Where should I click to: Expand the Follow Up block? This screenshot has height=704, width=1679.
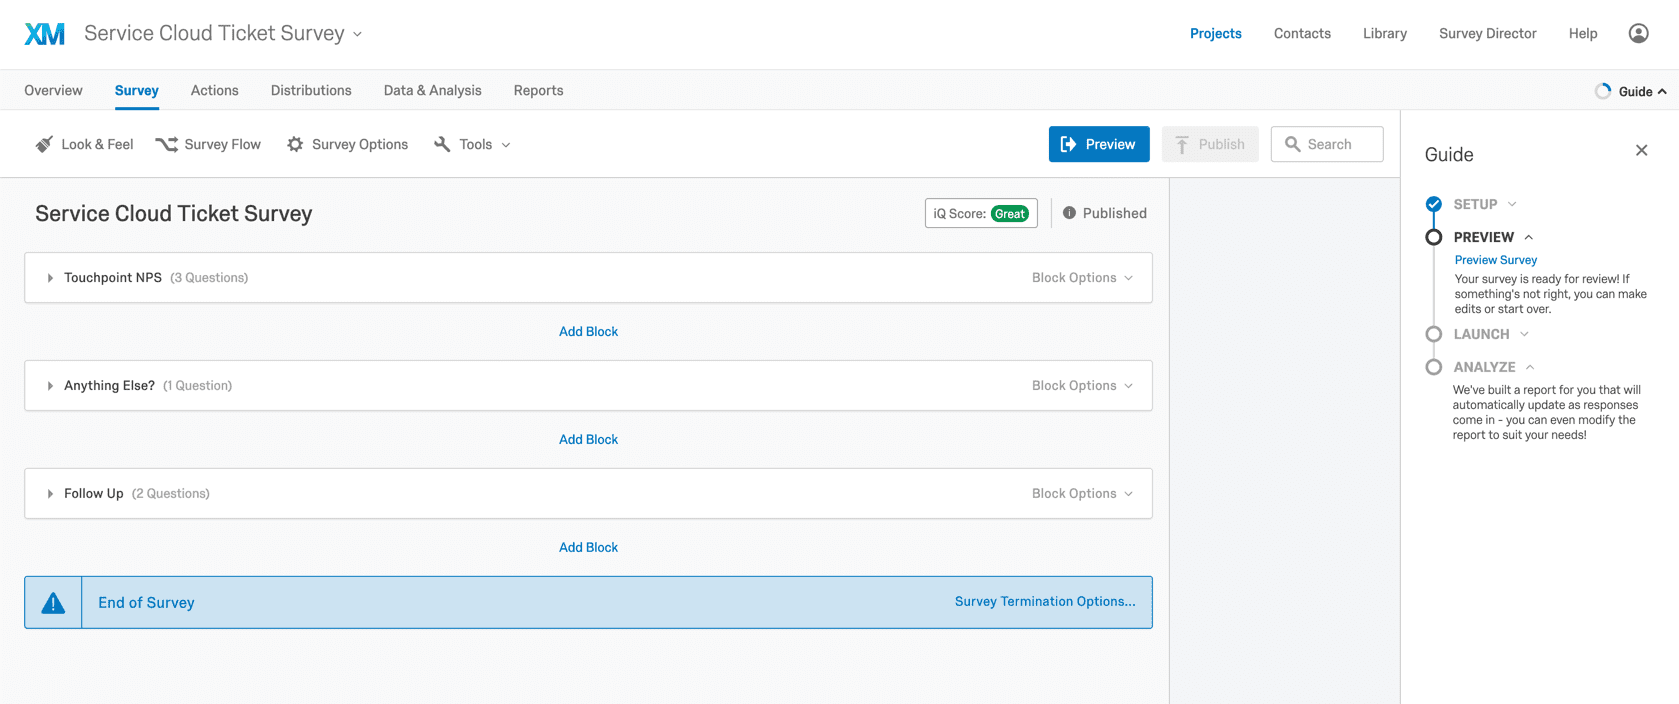[50, 494]
